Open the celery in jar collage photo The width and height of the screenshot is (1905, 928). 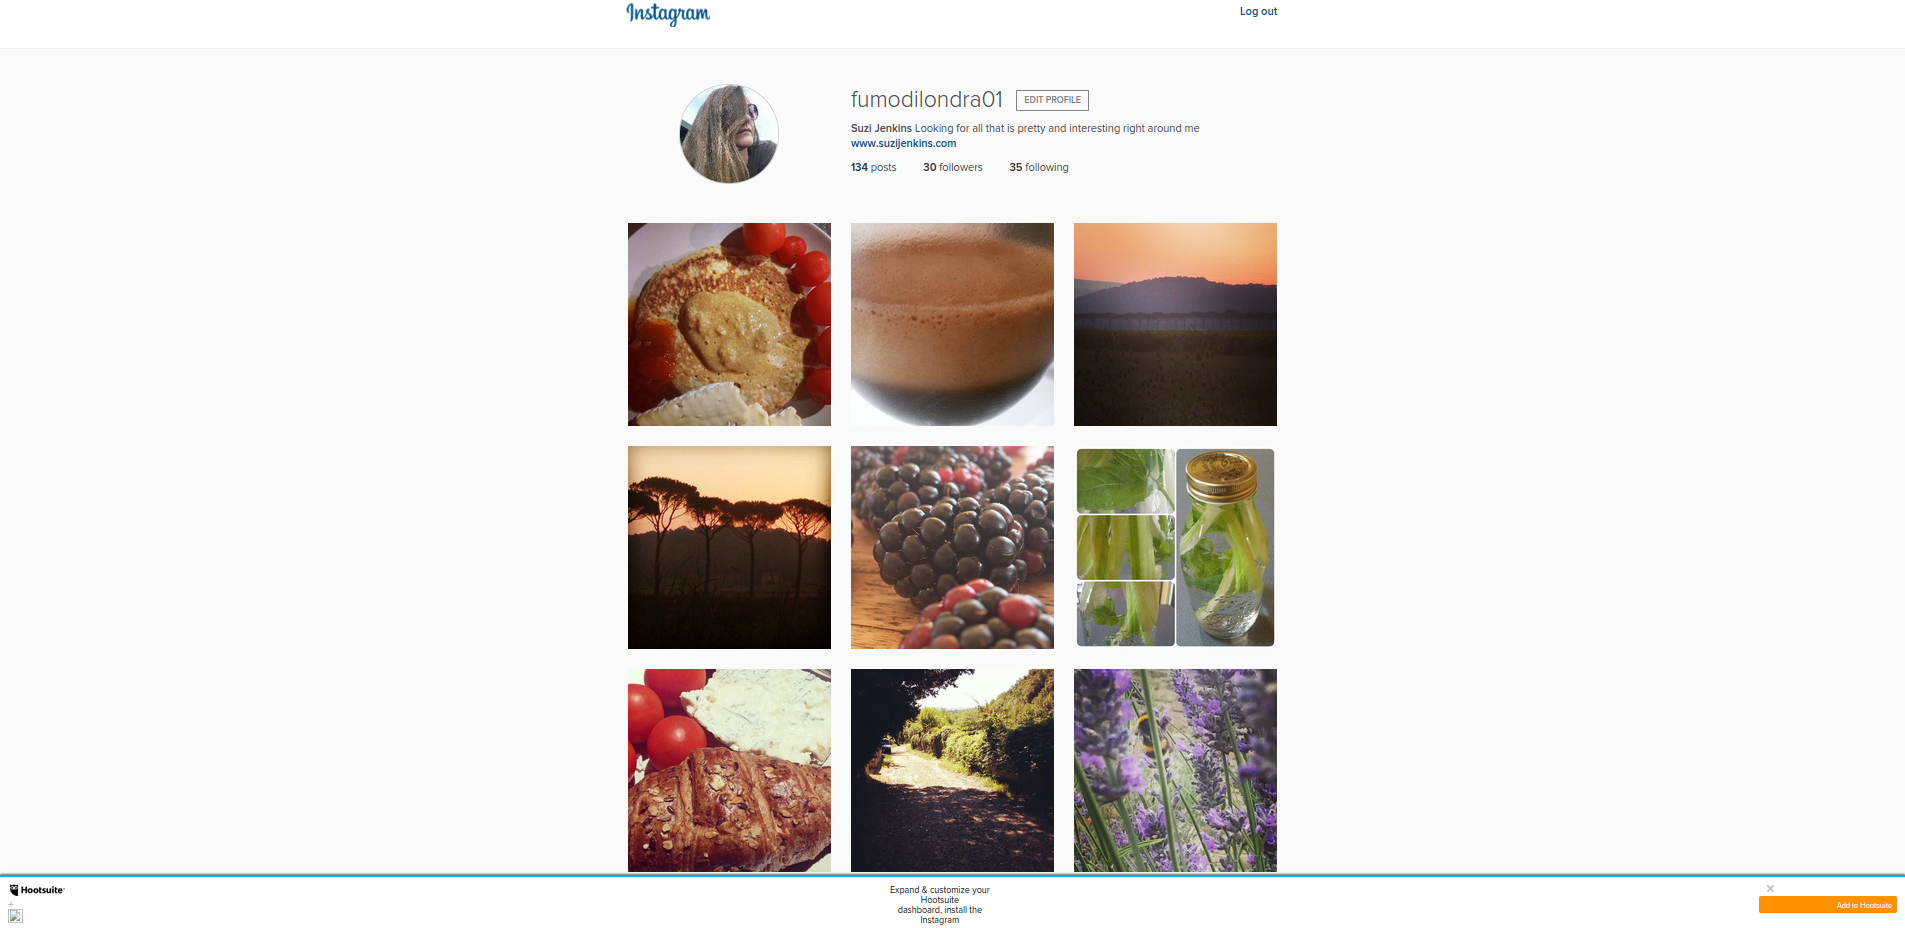(x=1175, y=547)
